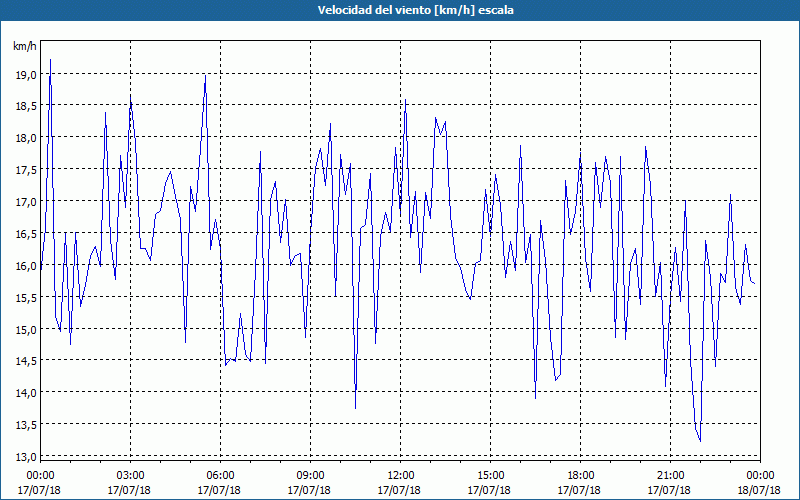Select the "17/07/18" date under 15:00

point(489,490)
